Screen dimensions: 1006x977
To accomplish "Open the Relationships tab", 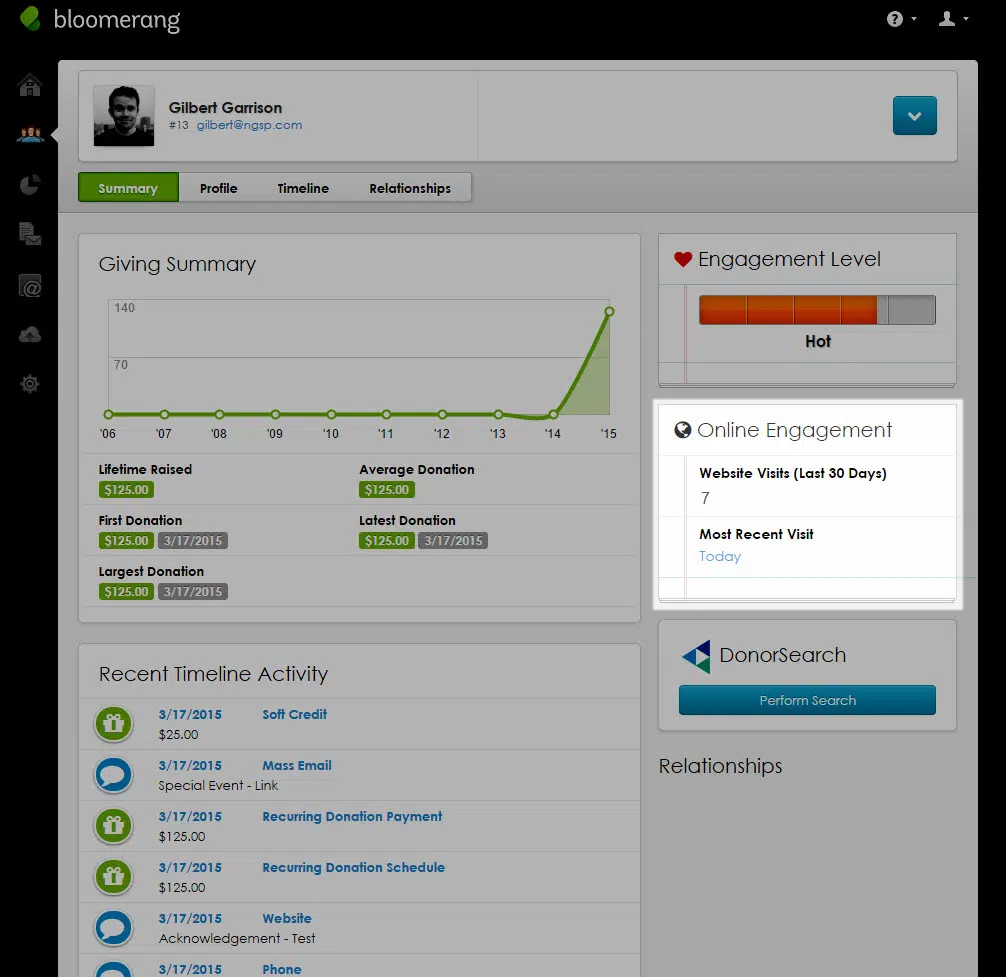I will (x=409, y=188).
